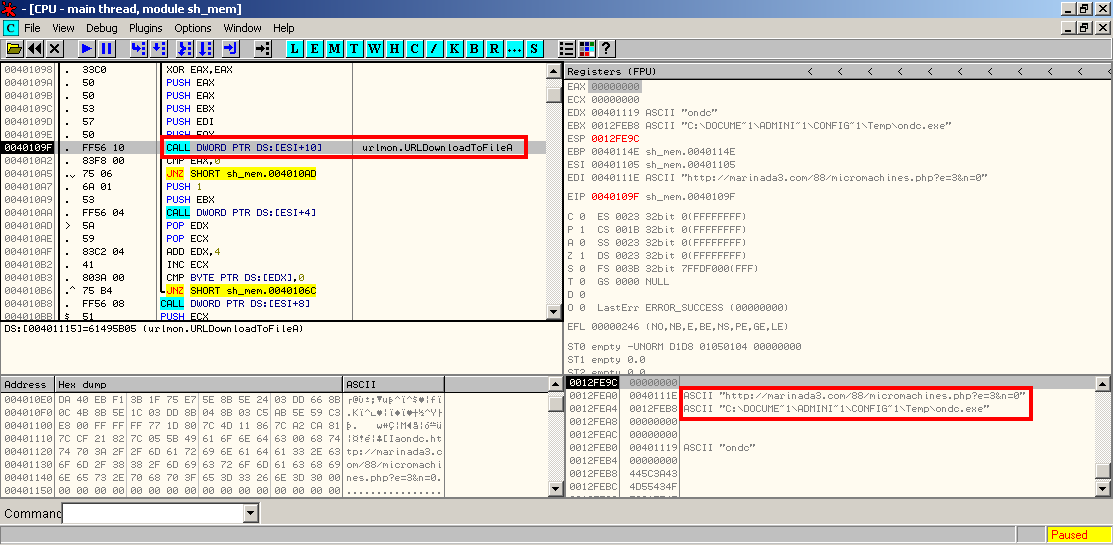The width and height of the screenshot is (1113, 545).
Task: Open the Plugins menu
Action: [146, 28]
